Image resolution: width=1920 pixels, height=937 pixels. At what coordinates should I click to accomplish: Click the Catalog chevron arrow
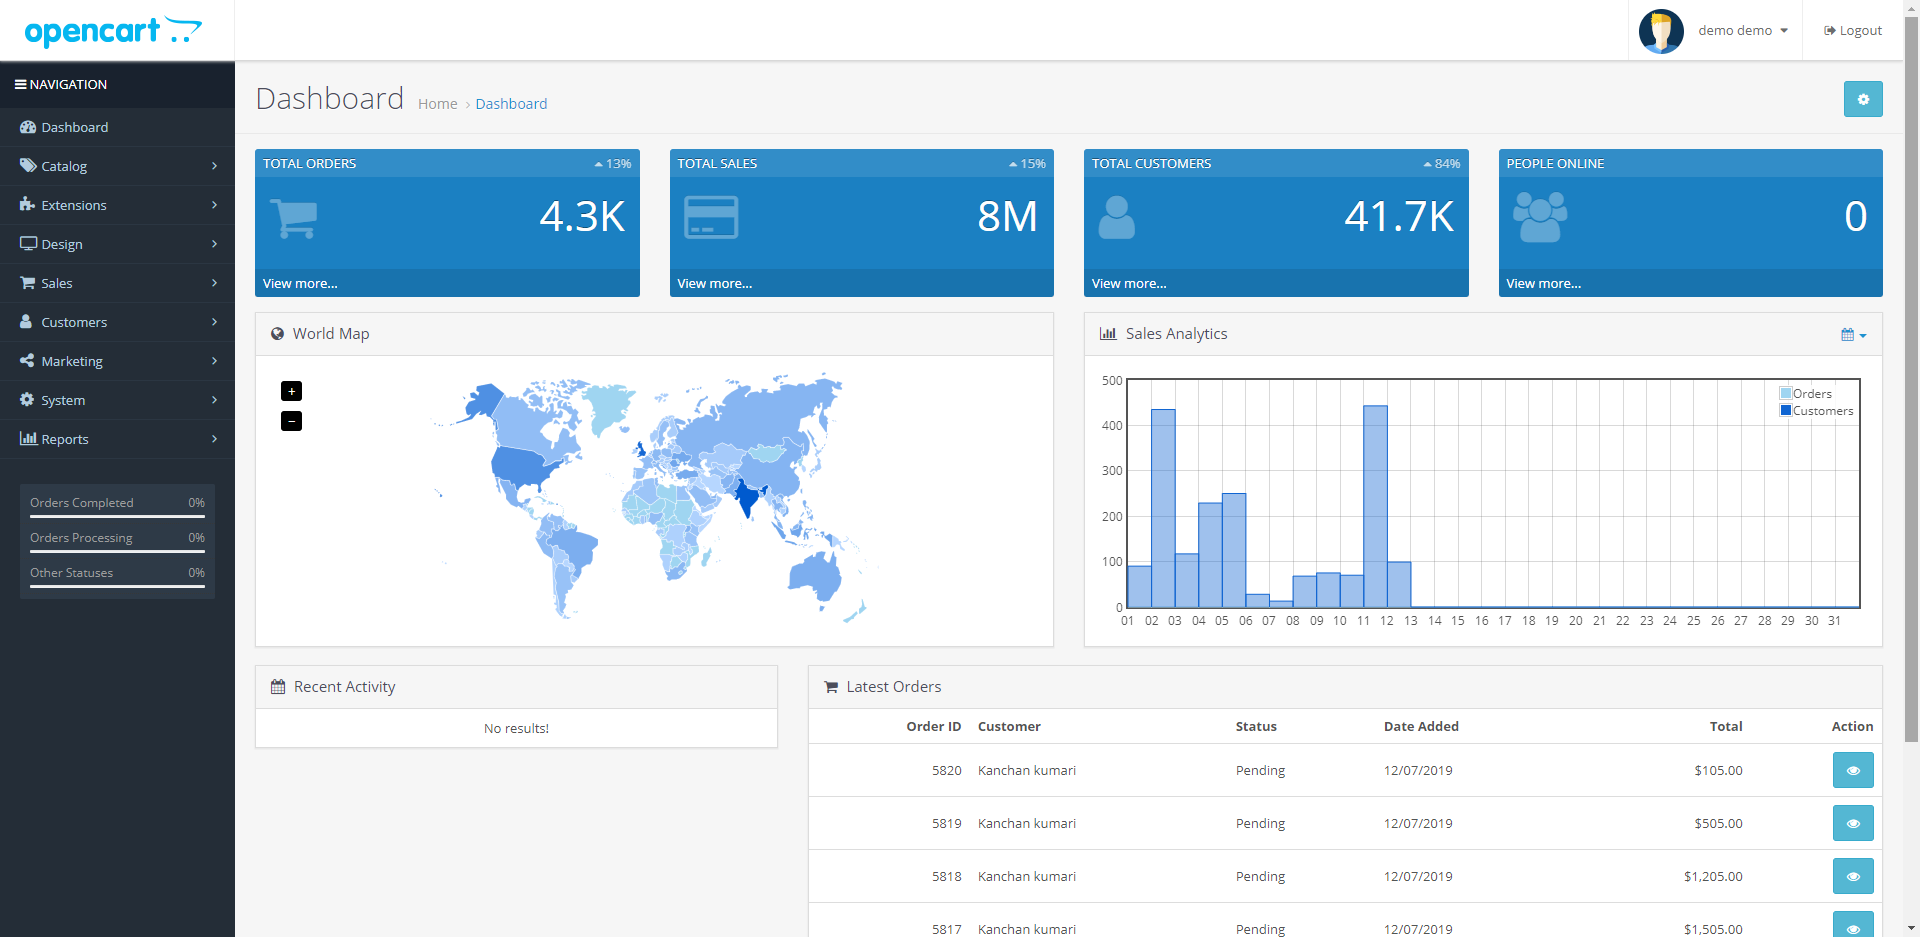click(x=214, y=166)
